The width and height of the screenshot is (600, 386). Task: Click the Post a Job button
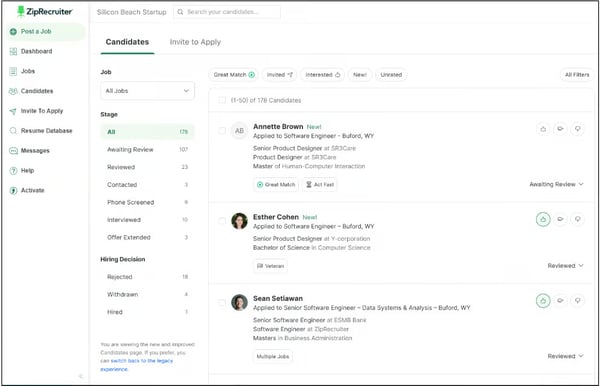(x=46, y=31)
